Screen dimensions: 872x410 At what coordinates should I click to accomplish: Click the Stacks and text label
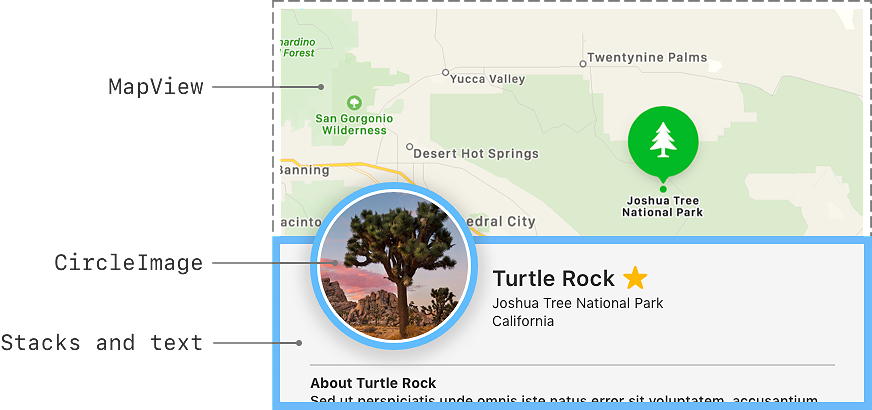pos(102,343)
